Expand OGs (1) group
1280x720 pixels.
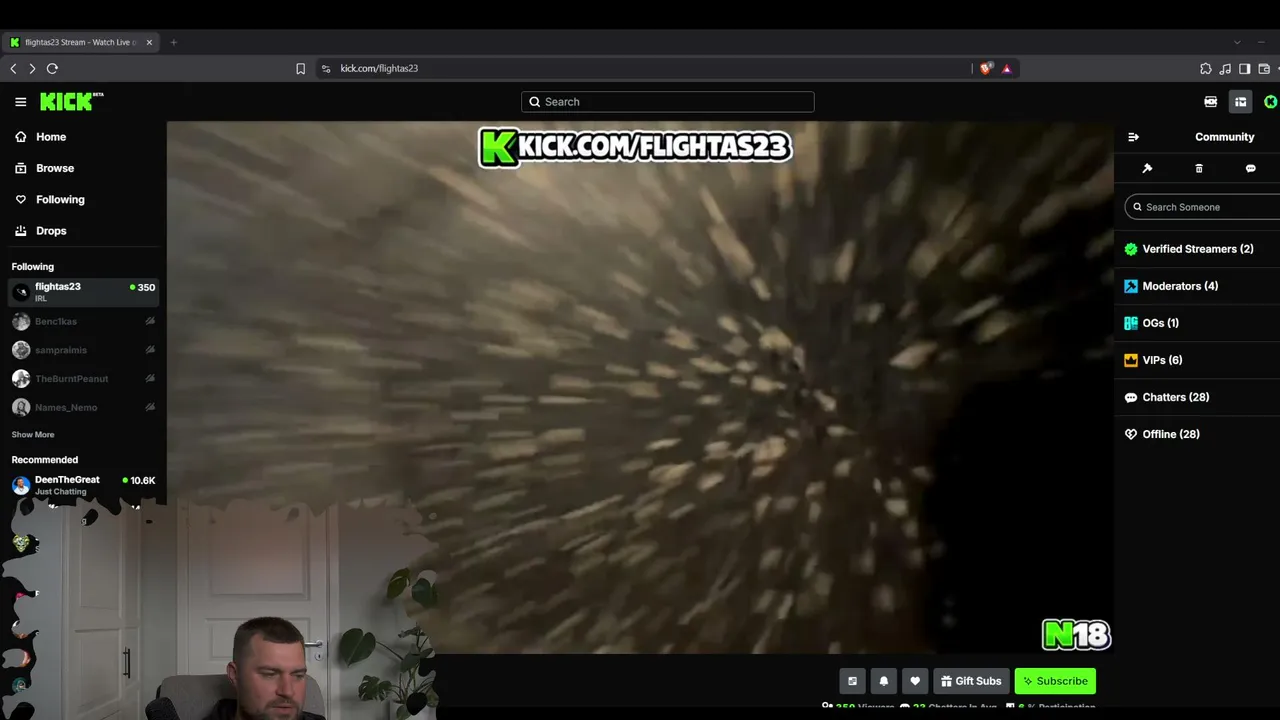[1197, 323]
